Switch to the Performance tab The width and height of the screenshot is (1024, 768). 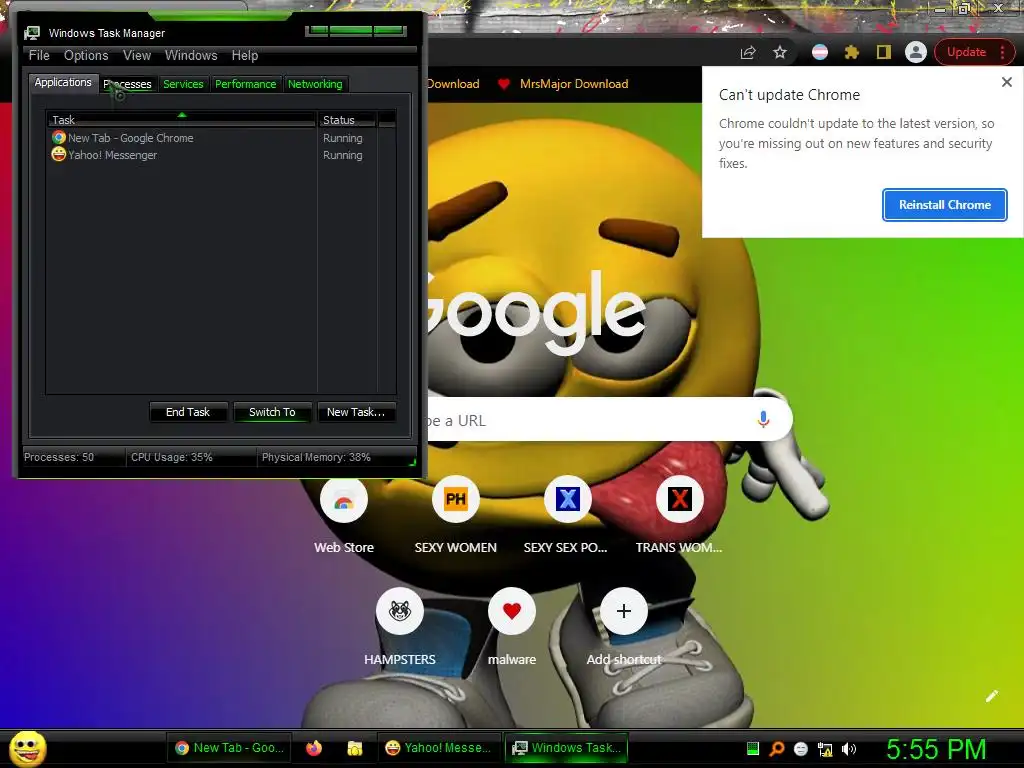tap(246, 84)
